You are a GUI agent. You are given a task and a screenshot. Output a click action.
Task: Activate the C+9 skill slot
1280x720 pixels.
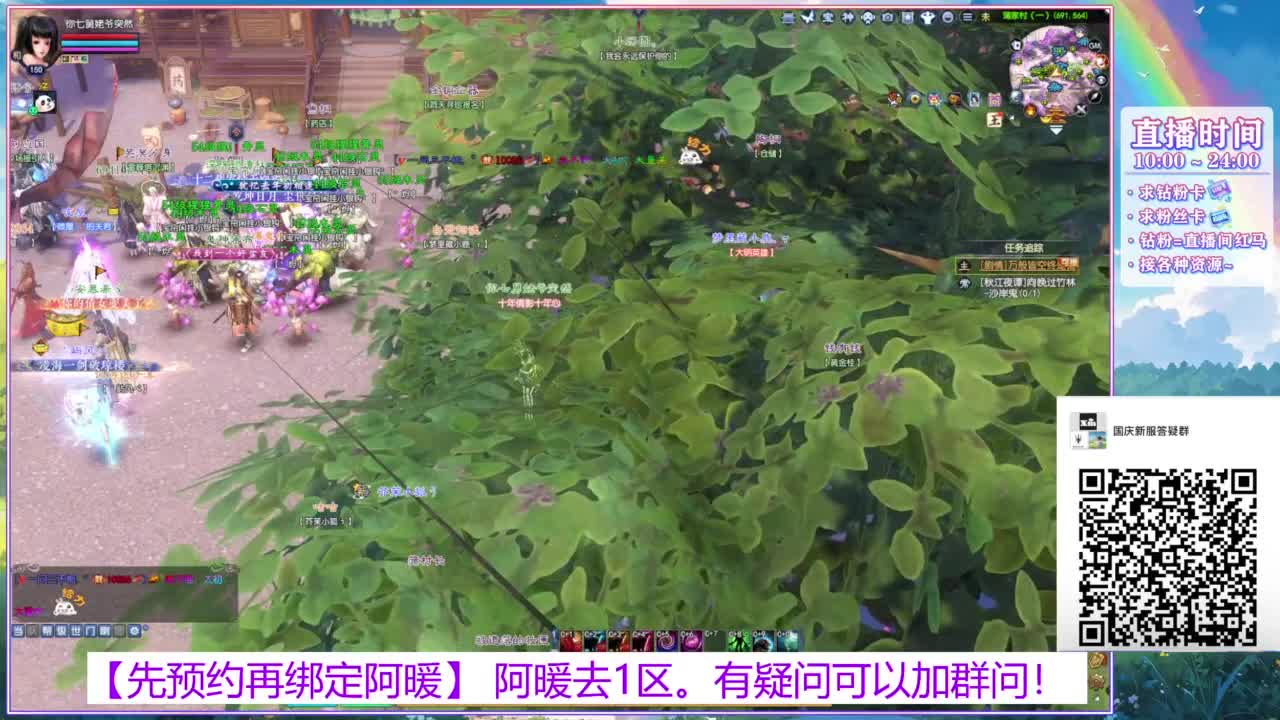(x=763, y=641)
